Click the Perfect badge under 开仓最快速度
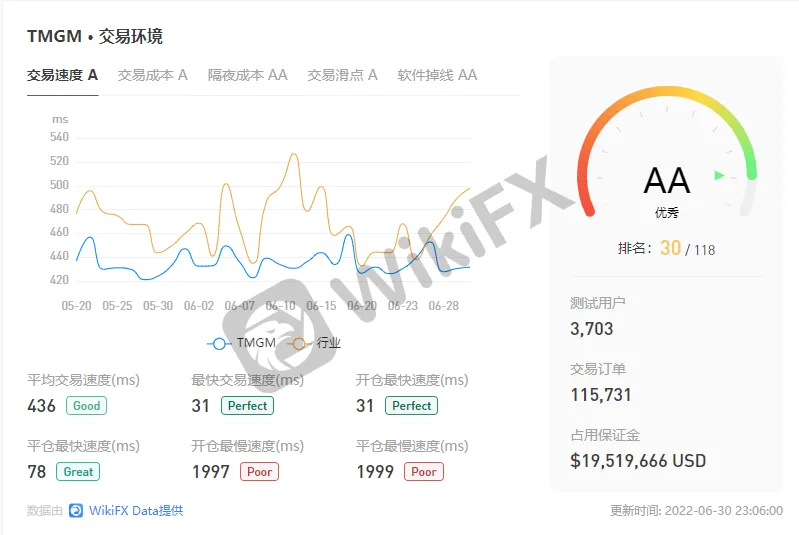The height and width of the screenshot is (535, 799). (x=411, y=406)
